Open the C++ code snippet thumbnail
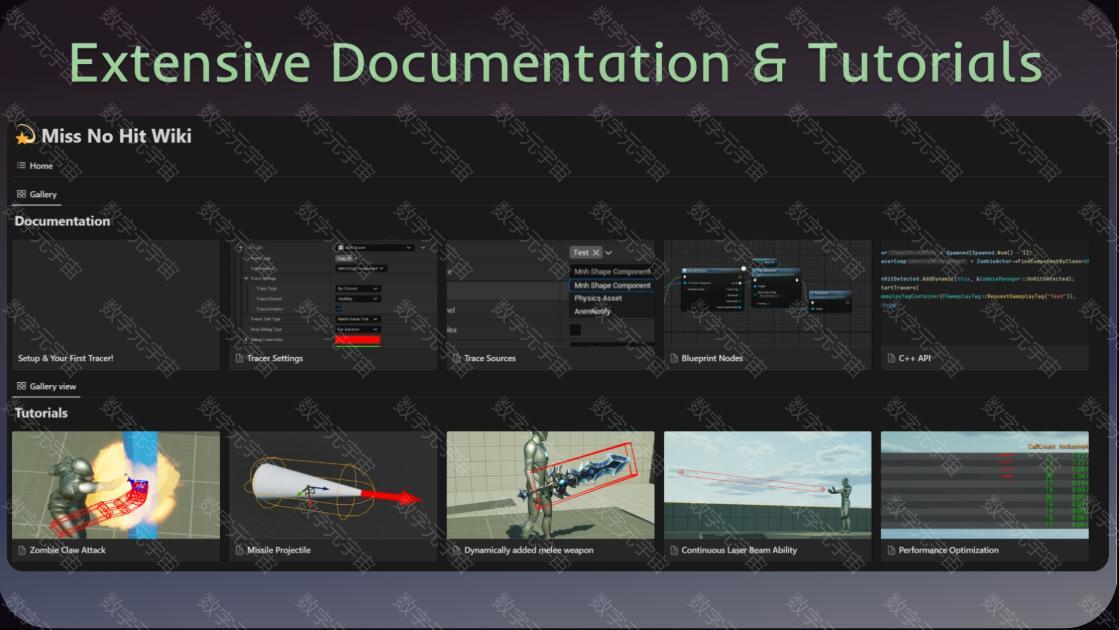 pos(985,293)
